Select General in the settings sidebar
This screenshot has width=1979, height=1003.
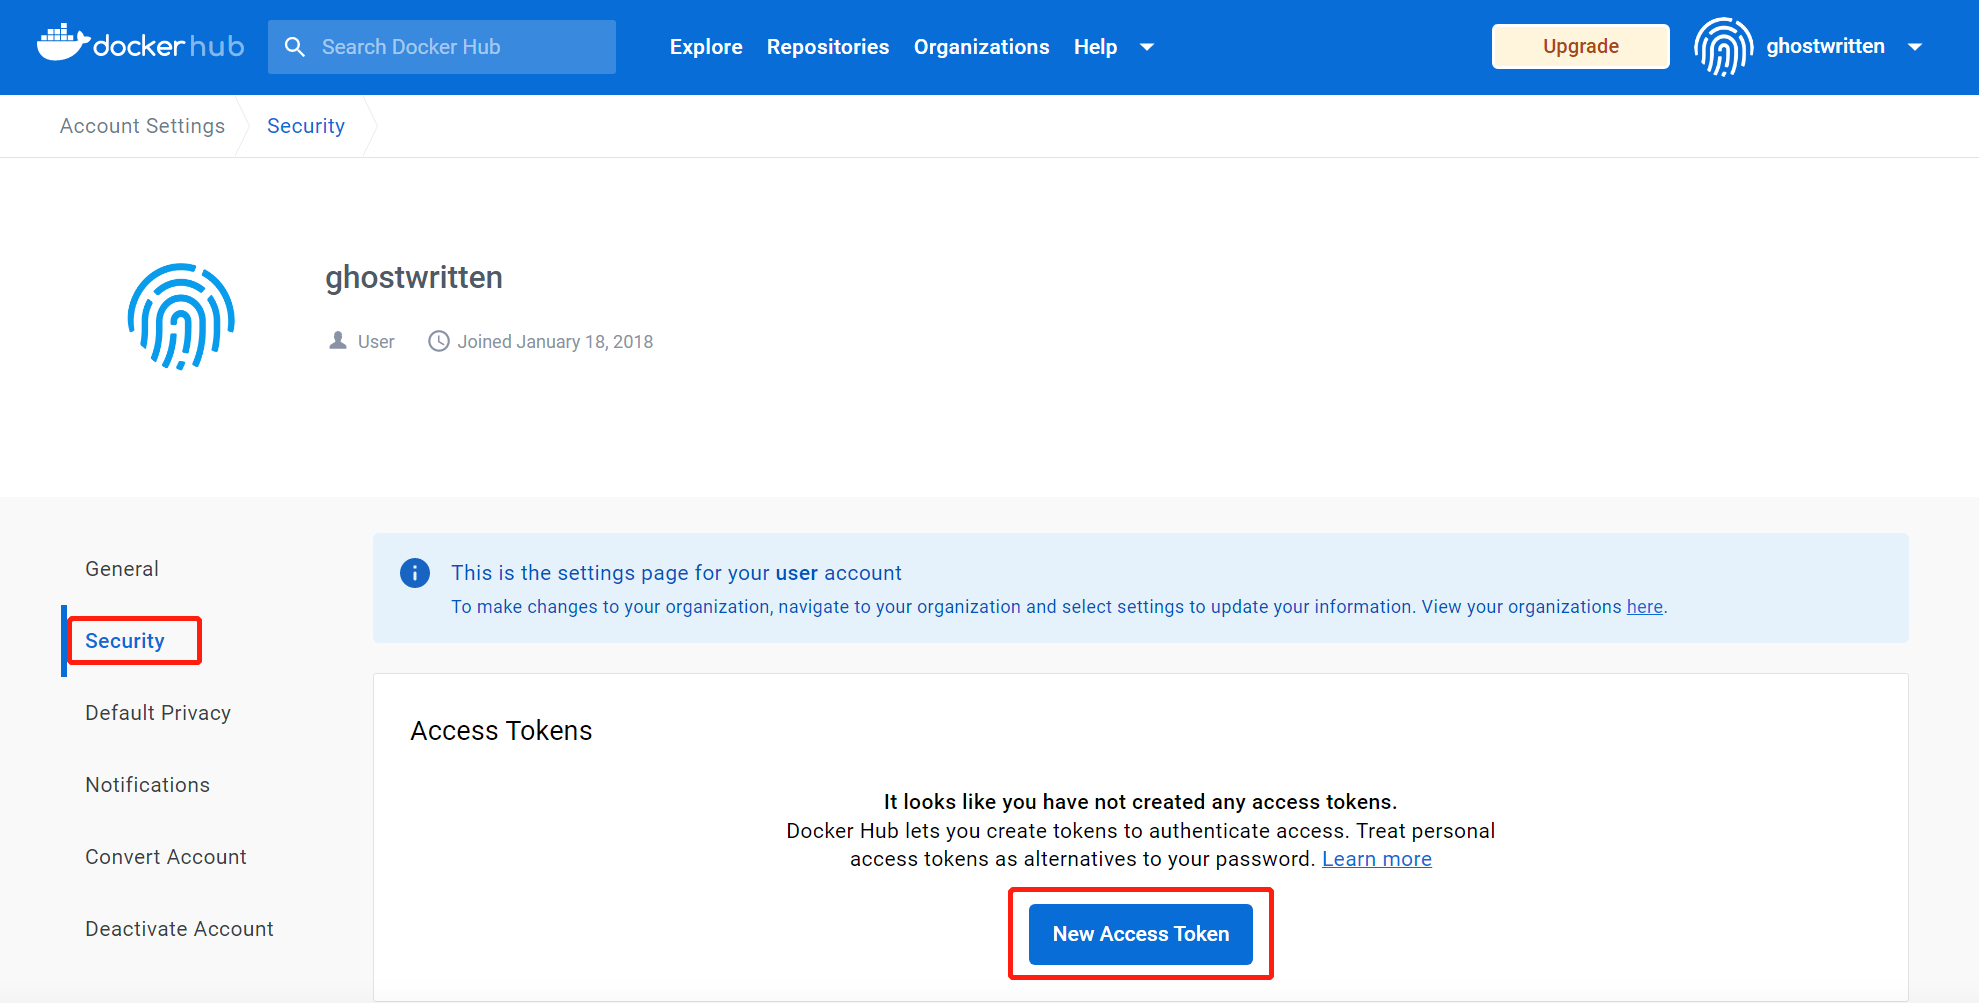(122, 569)
